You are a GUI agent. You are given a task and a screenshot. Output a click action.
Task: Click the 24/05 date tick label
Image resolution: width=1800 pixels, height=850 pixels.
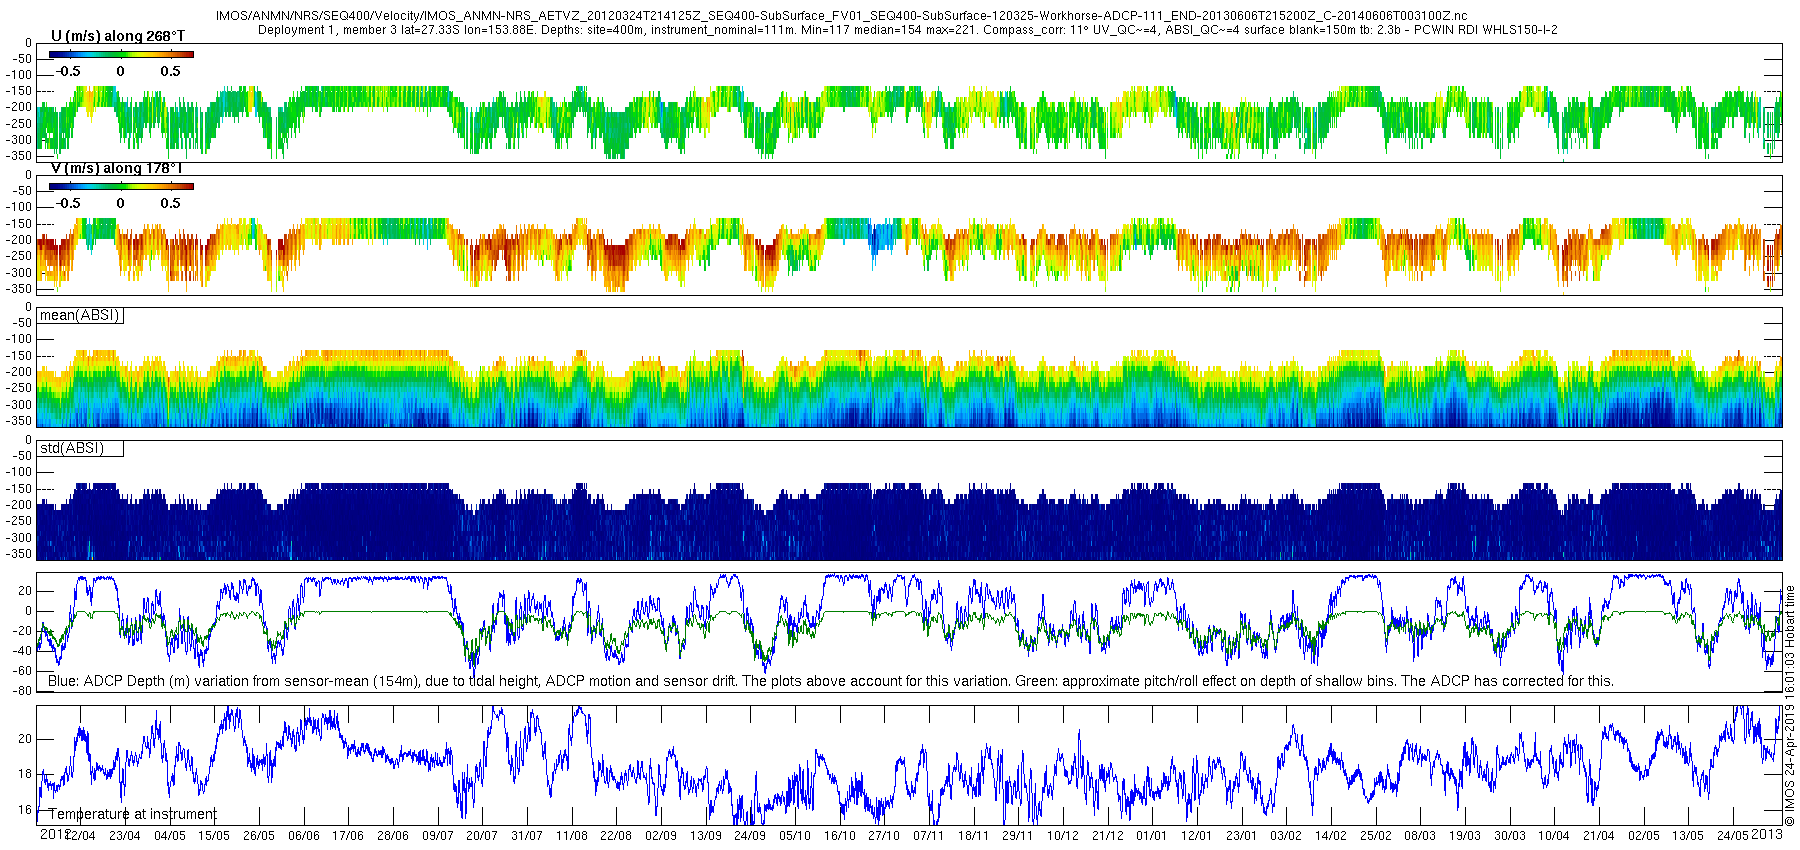(1733, 836)
